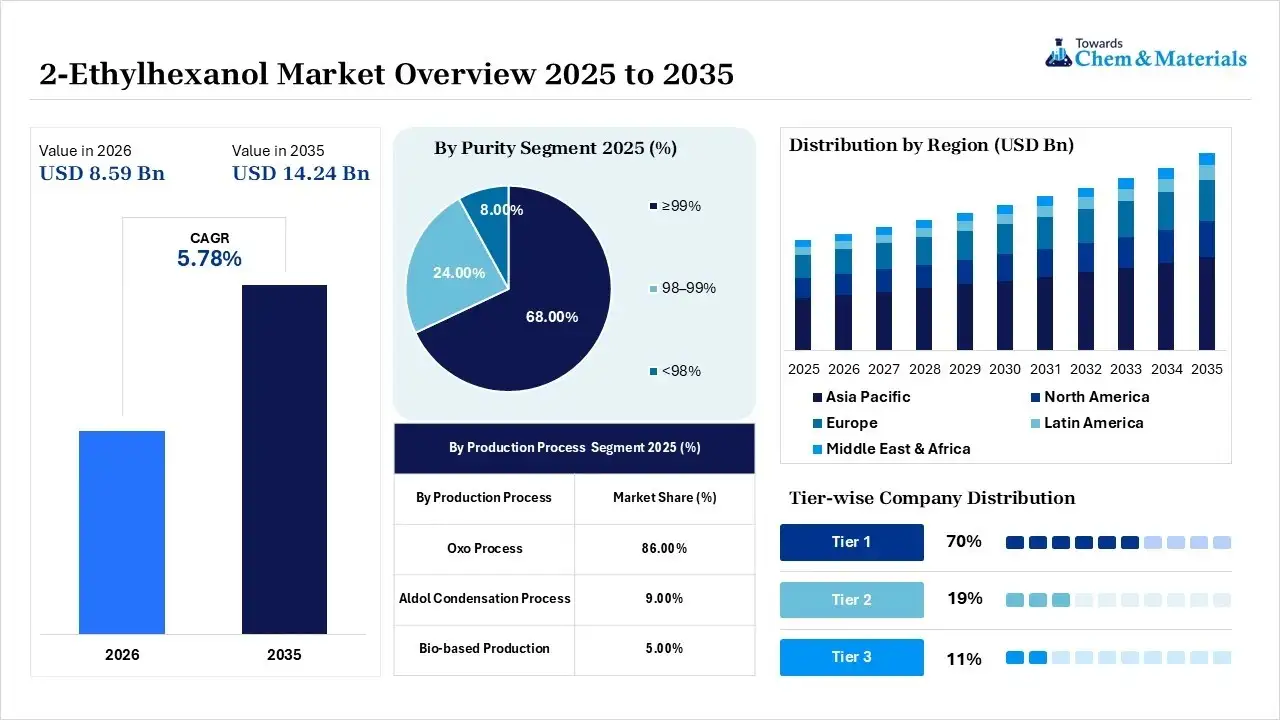Viewport: 1280px width, 720px height.
Task: Click the Asia Pacific legend swatch
Action: pos(817,398)
